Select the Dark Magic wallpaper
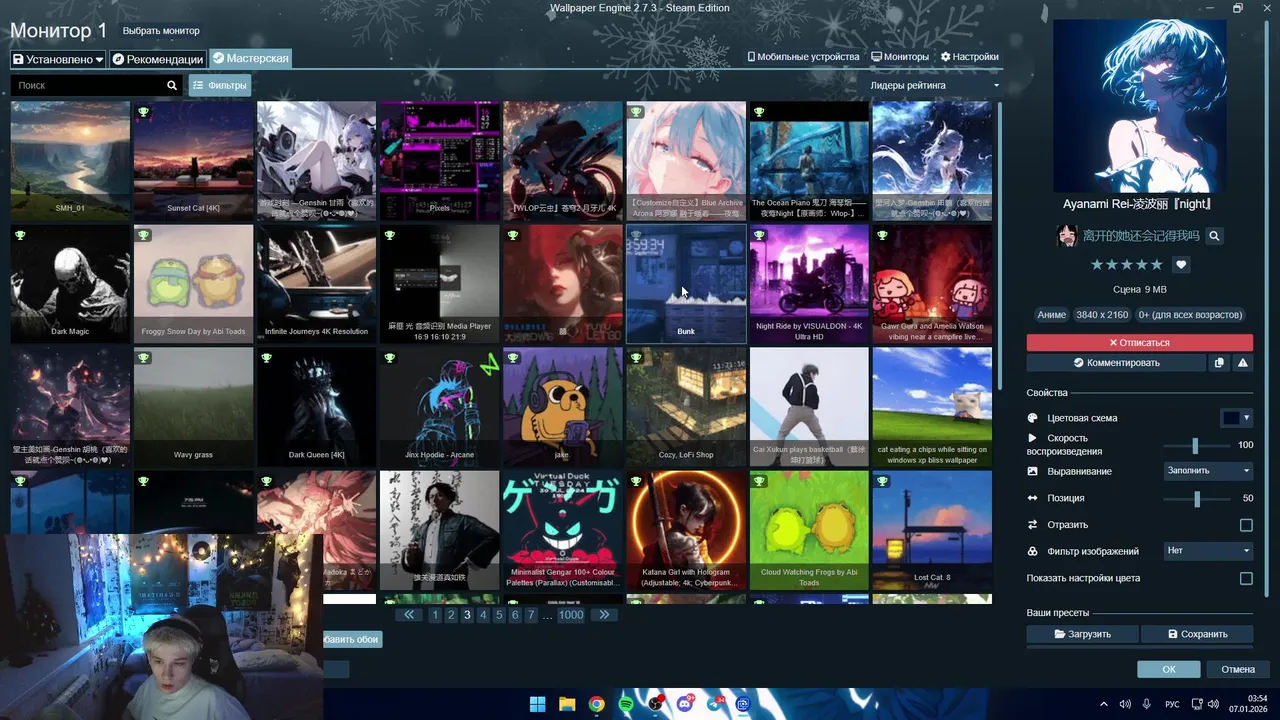 70,284
